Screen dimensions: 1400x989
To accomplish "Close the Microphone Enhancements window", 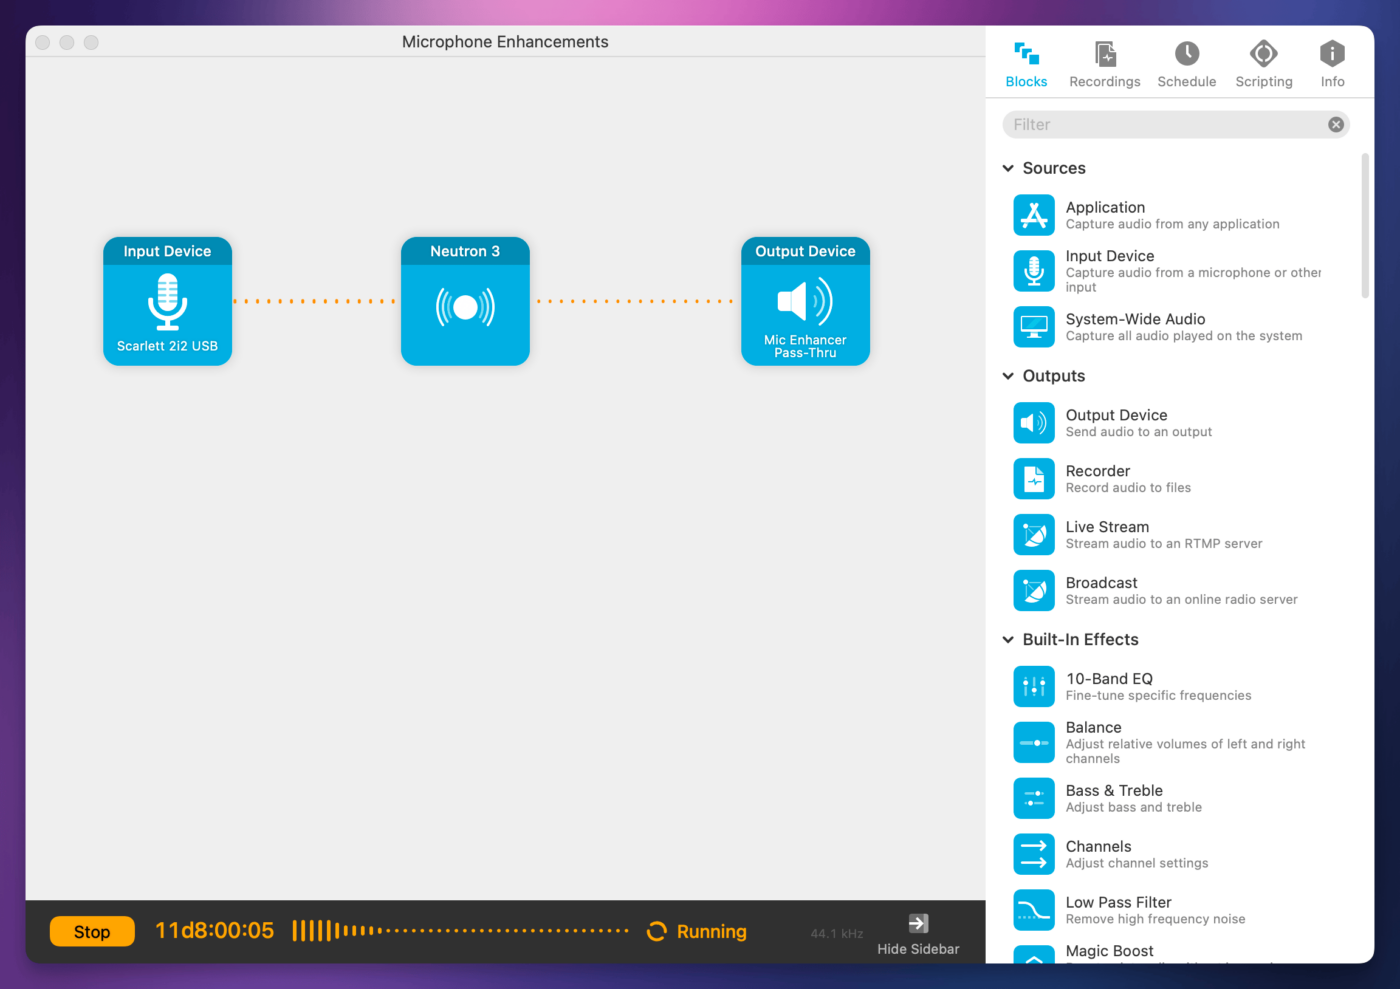I will coord(43,42).
